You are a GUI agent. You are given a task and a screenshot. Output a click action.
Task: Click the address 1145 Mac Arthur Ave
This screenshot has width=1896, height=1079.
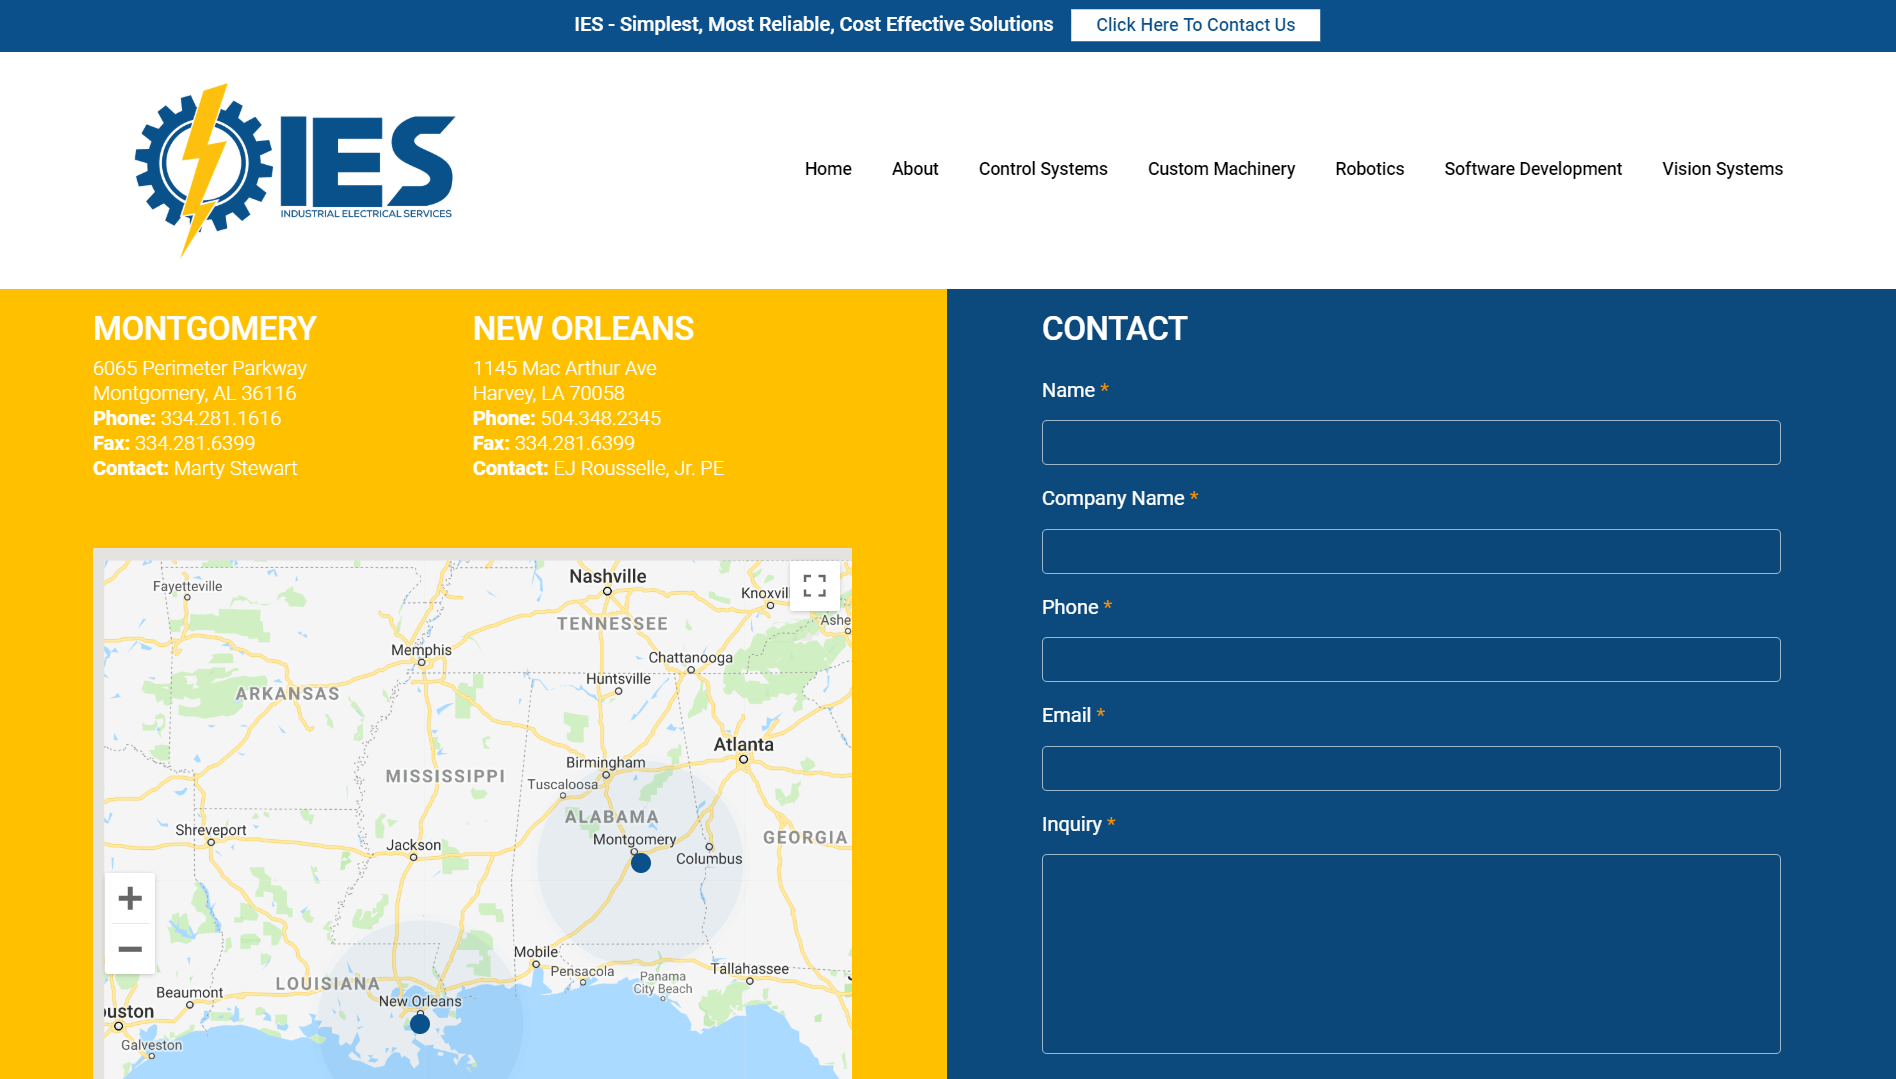coord(565,368)
